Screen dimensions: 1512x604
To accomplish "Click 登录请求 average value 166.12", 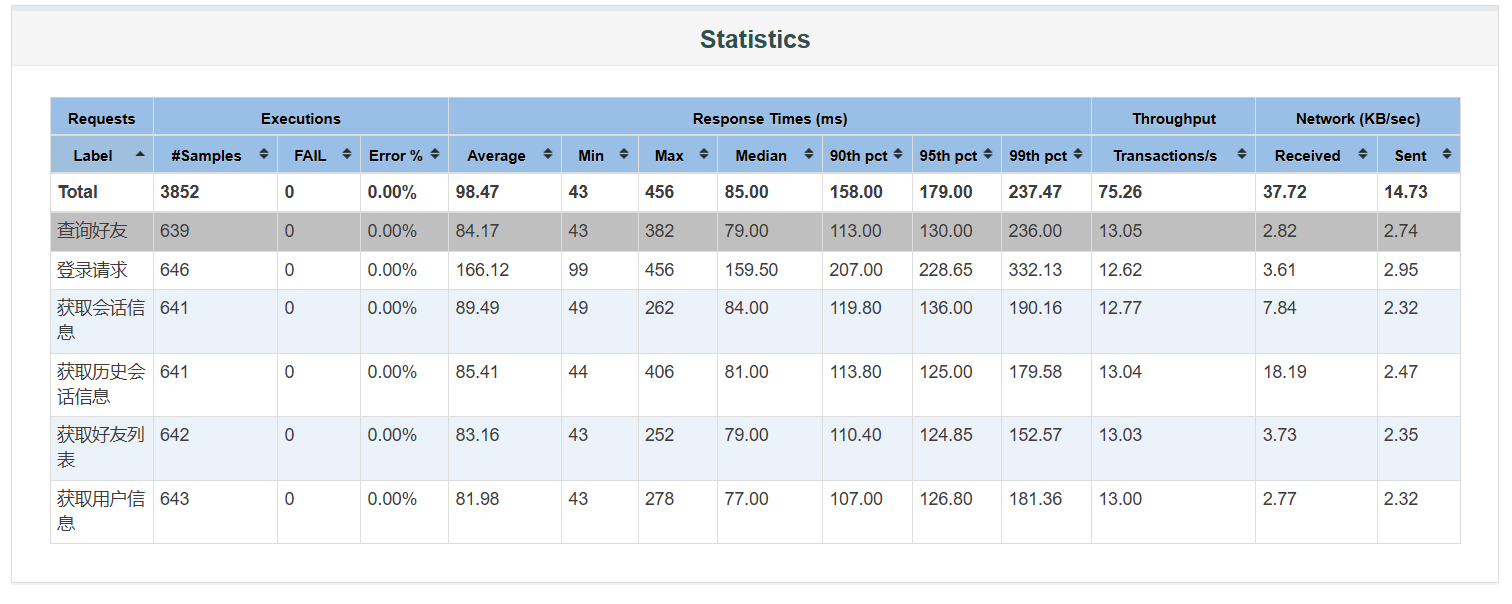I will click(482, 270).
